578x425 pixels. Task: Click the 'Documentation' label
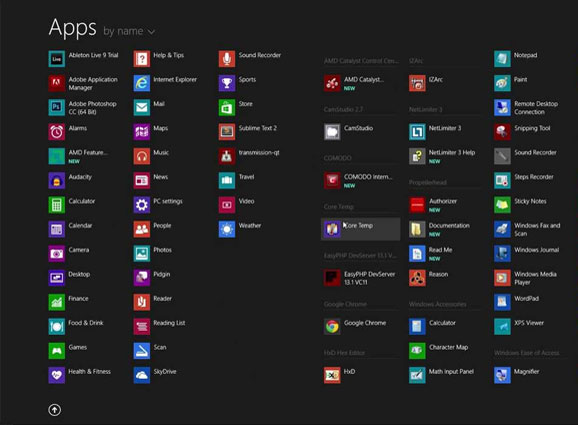(449, 226)
